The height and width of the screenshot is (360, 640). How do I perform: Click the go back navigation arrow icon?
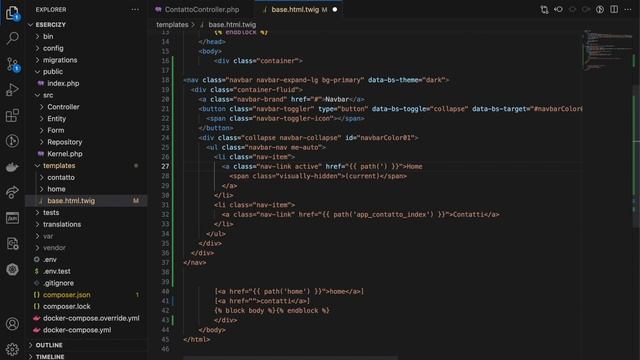572,9
